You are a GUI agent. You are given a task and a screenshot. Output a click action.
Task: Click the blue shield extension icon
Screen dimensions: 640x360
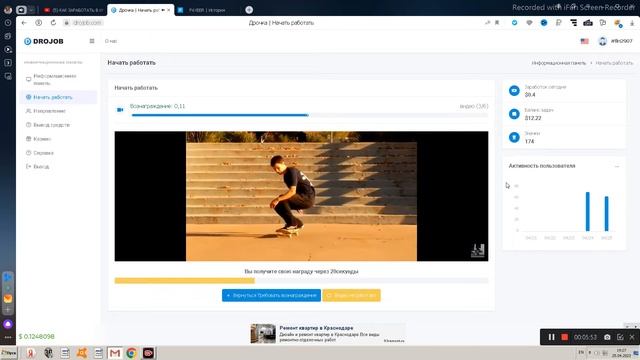pos(514,23)
